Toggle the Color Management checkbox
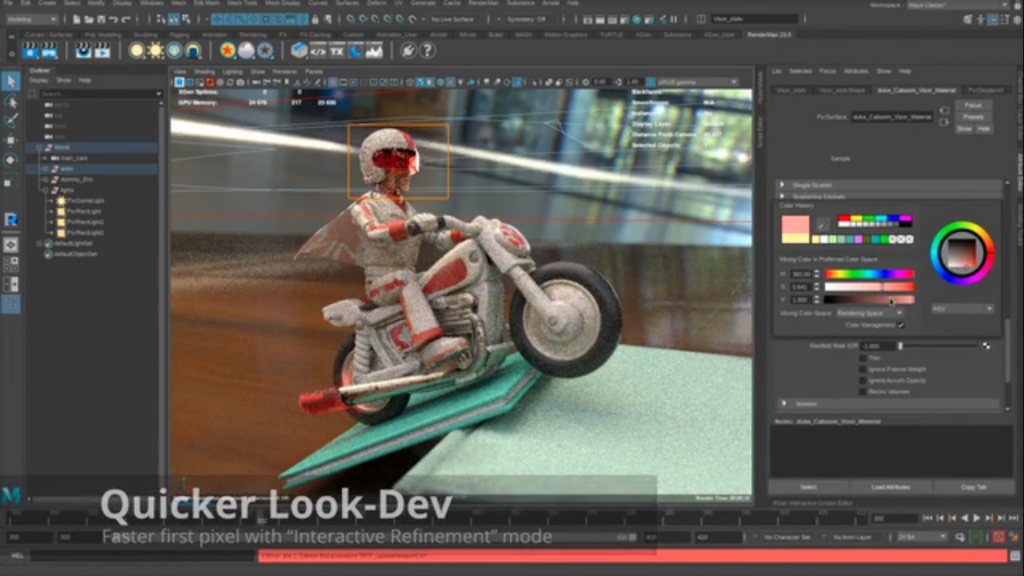The height and width of the screenshot is (576, 1024). coord(901,325)
